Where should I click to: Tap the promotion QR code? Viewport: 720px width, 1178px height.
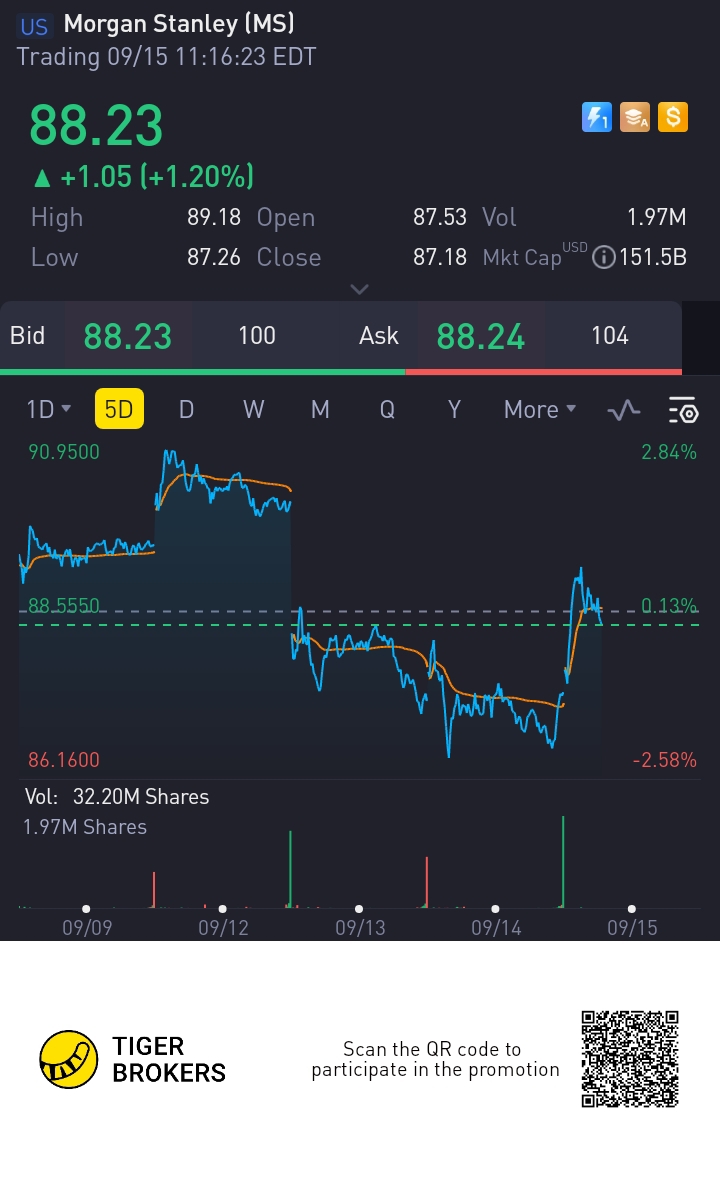[x=630, y=1059]
